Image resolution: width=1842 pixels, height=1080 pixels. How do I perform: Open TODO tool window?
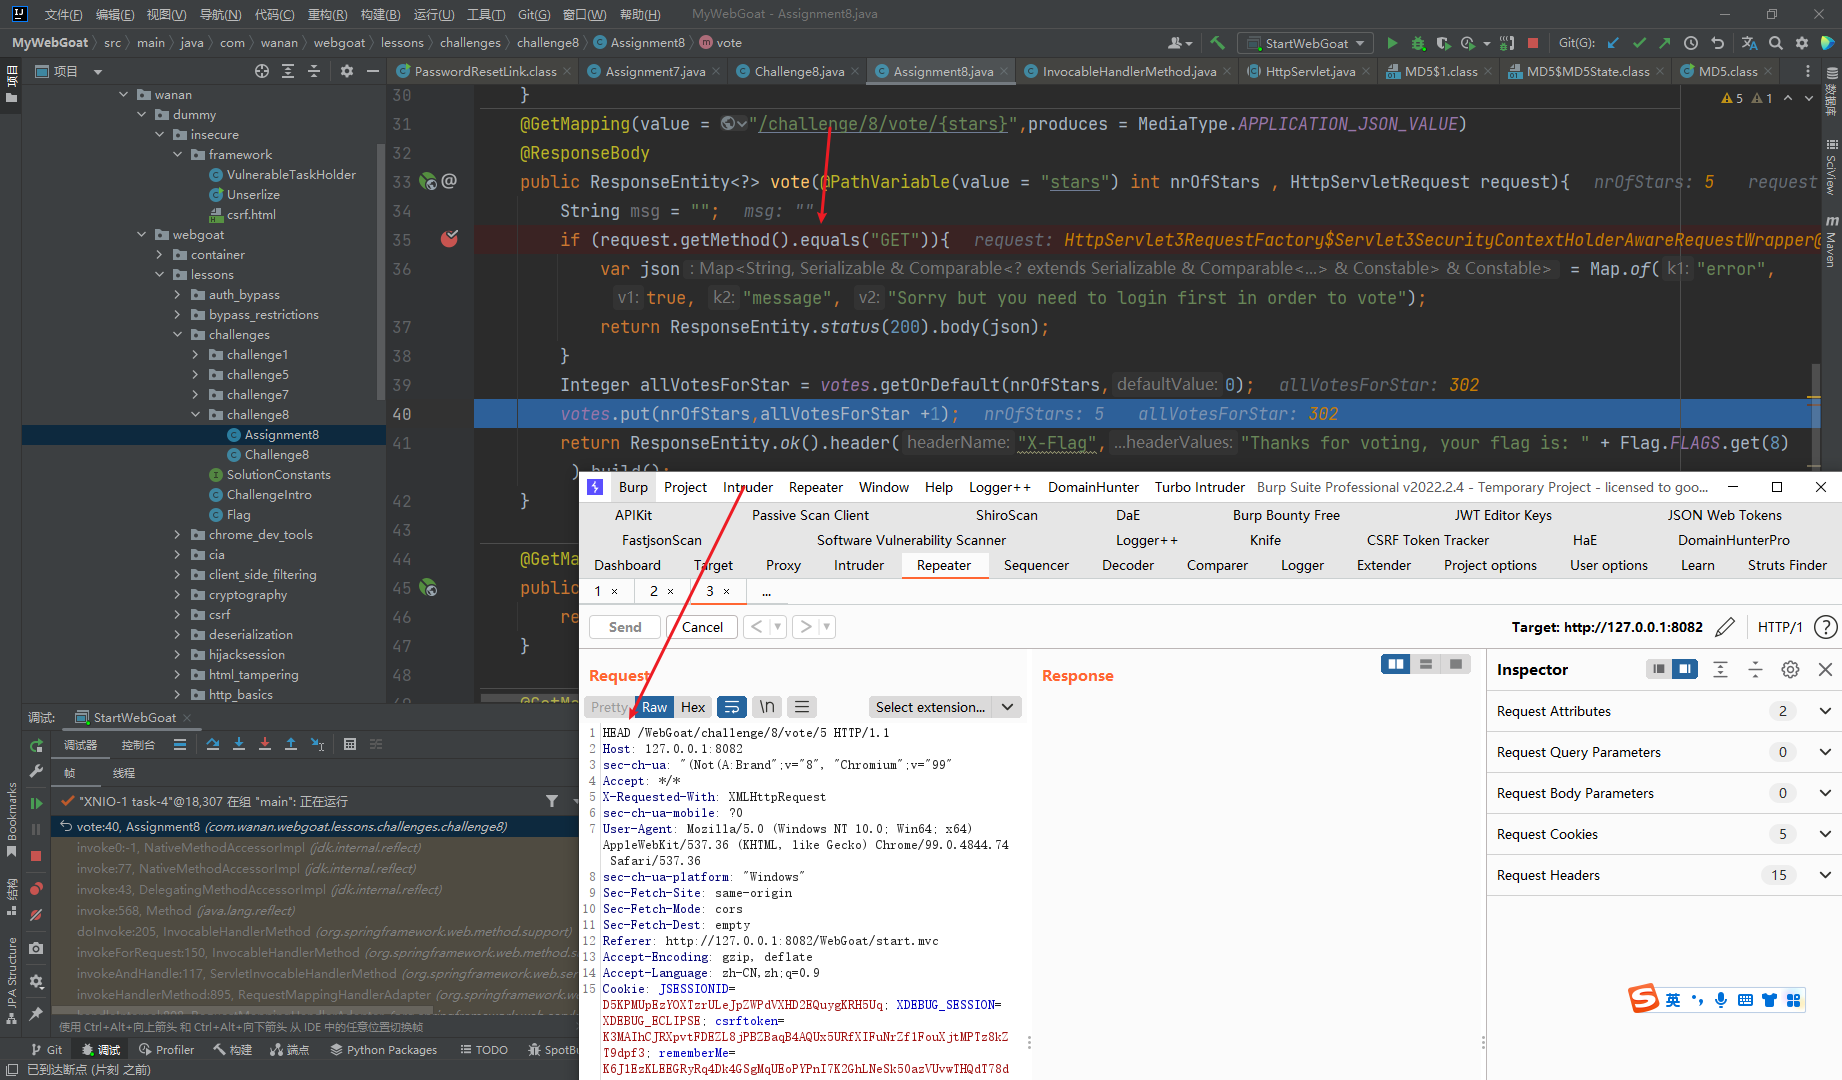[484, 1050]
